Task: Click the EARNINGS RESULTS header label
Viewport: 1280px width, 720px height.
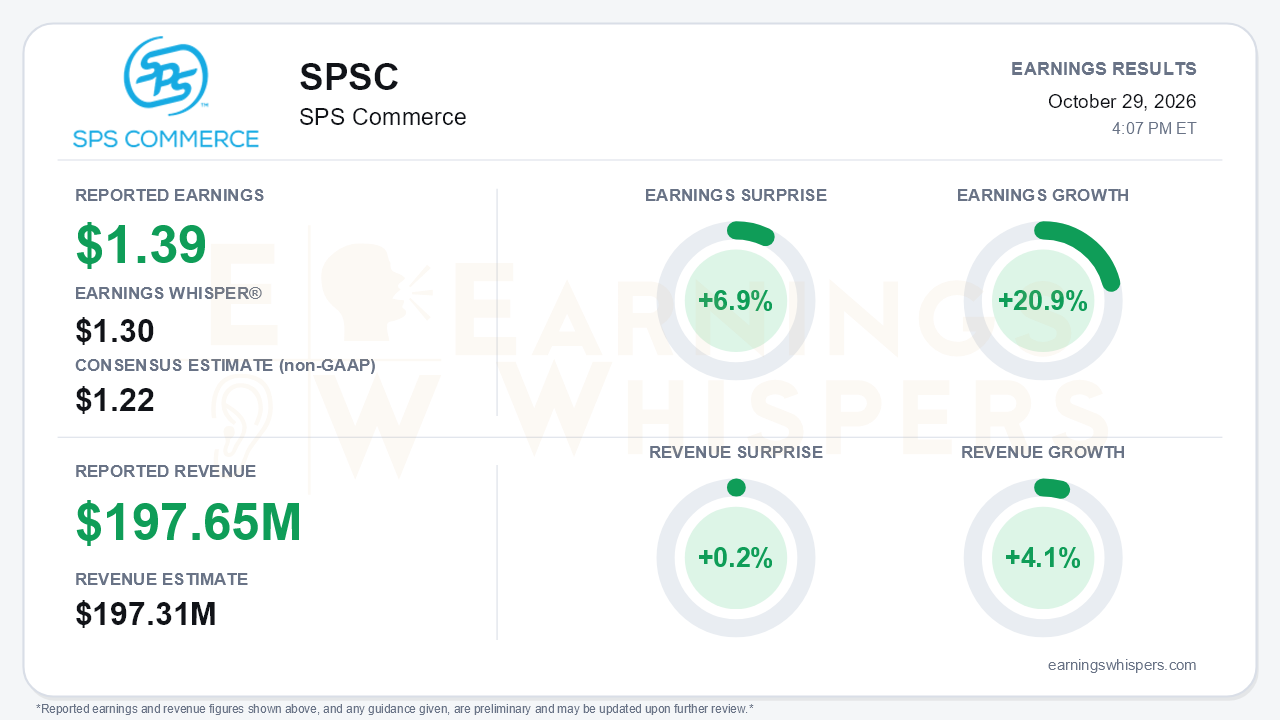Action: click(1104, 69)
